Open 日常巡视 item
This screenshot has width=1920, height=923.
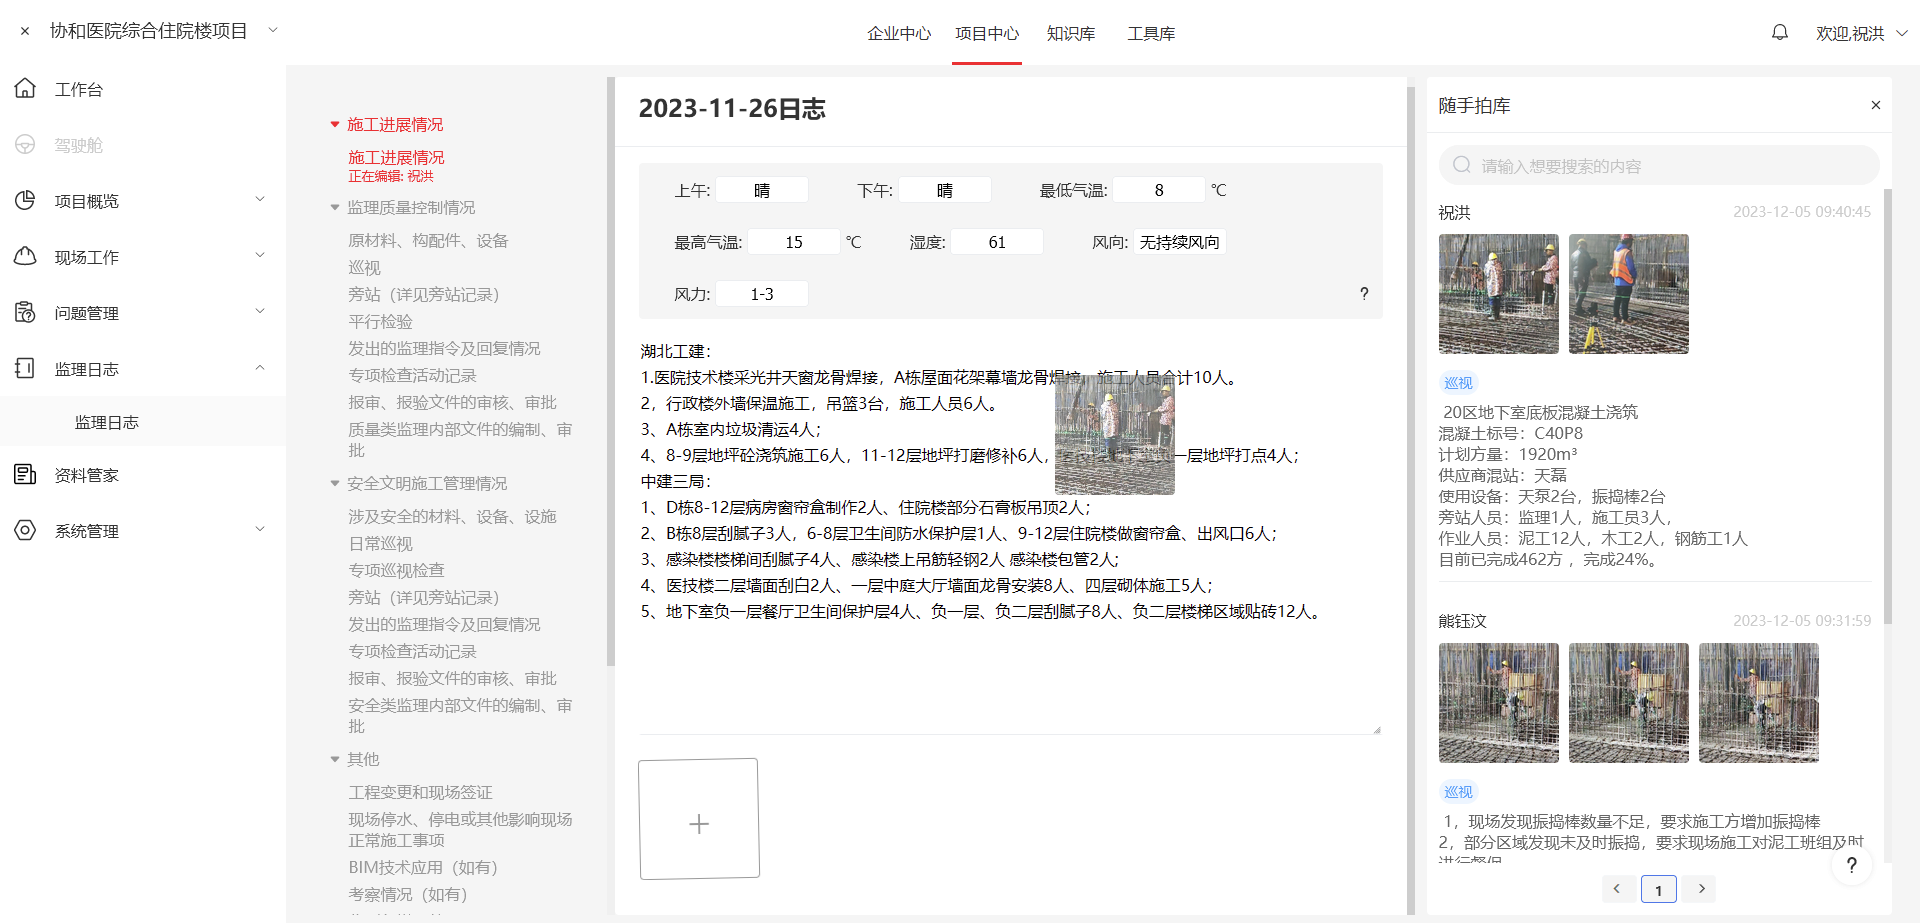point(380,544)
